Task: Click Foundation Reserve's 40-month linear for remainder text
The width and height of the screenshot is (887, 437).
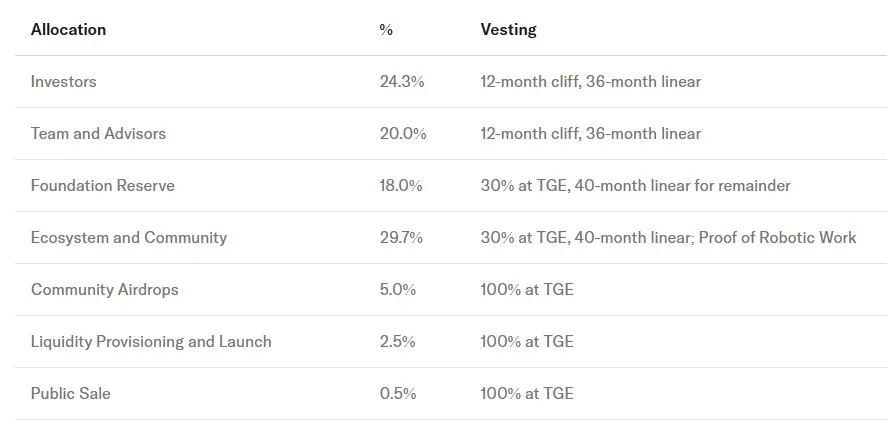Action: tap(683, 186)
